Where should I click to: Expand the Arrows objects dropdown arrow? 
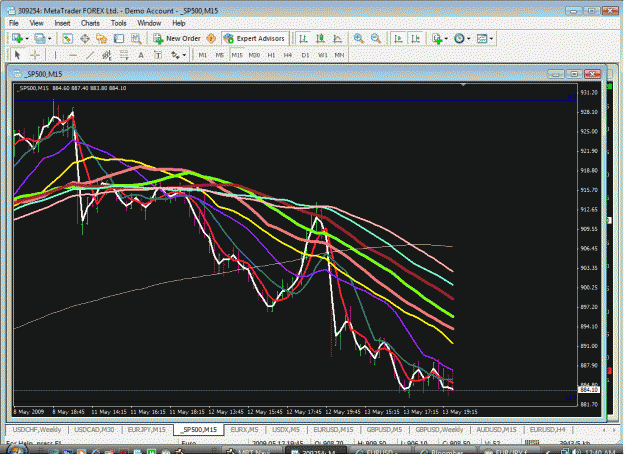coord(184,55)
